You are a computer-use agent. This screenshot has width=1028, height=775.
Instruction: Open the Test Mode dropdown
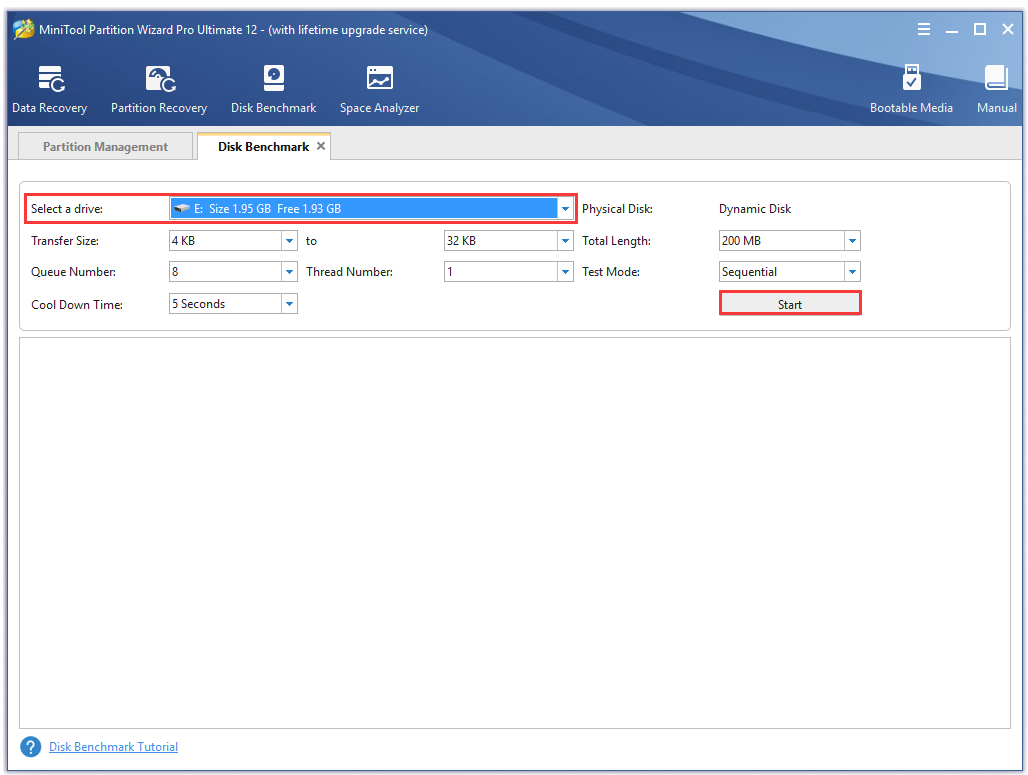[852, 271]
